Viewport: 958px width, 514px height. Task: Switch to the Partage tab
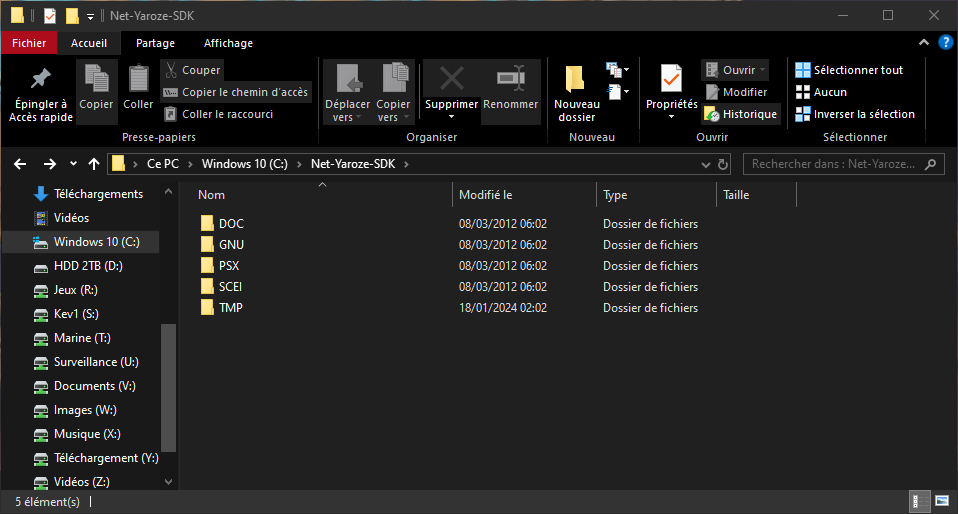pos(155,43)
